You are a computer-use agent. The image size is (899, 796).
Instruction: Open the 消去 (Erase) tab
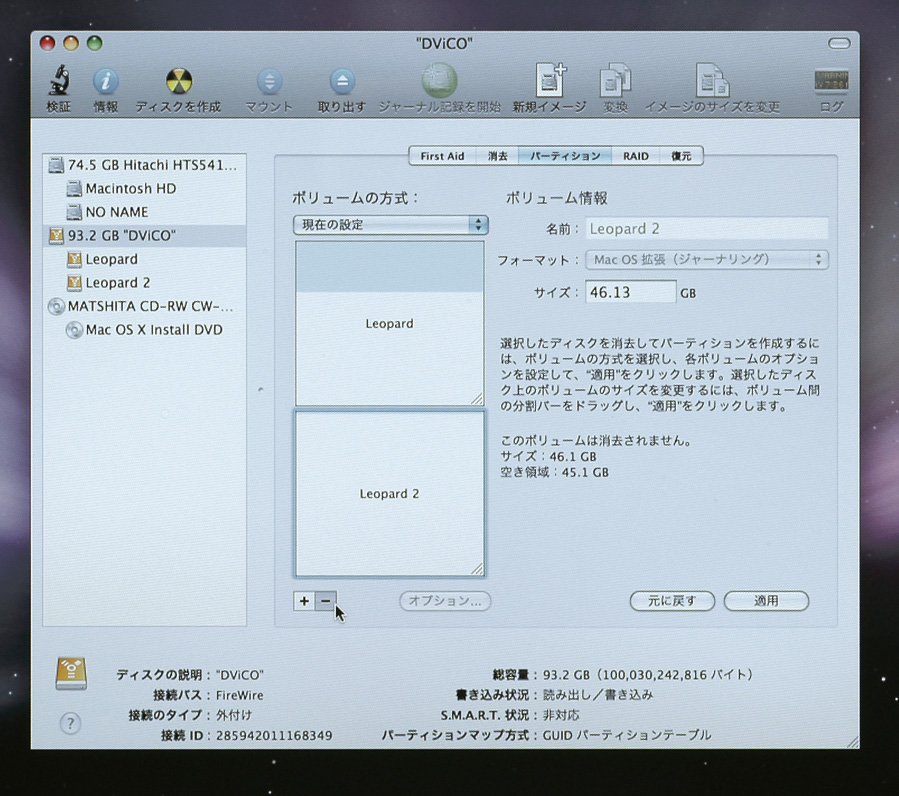click(497, 156)
